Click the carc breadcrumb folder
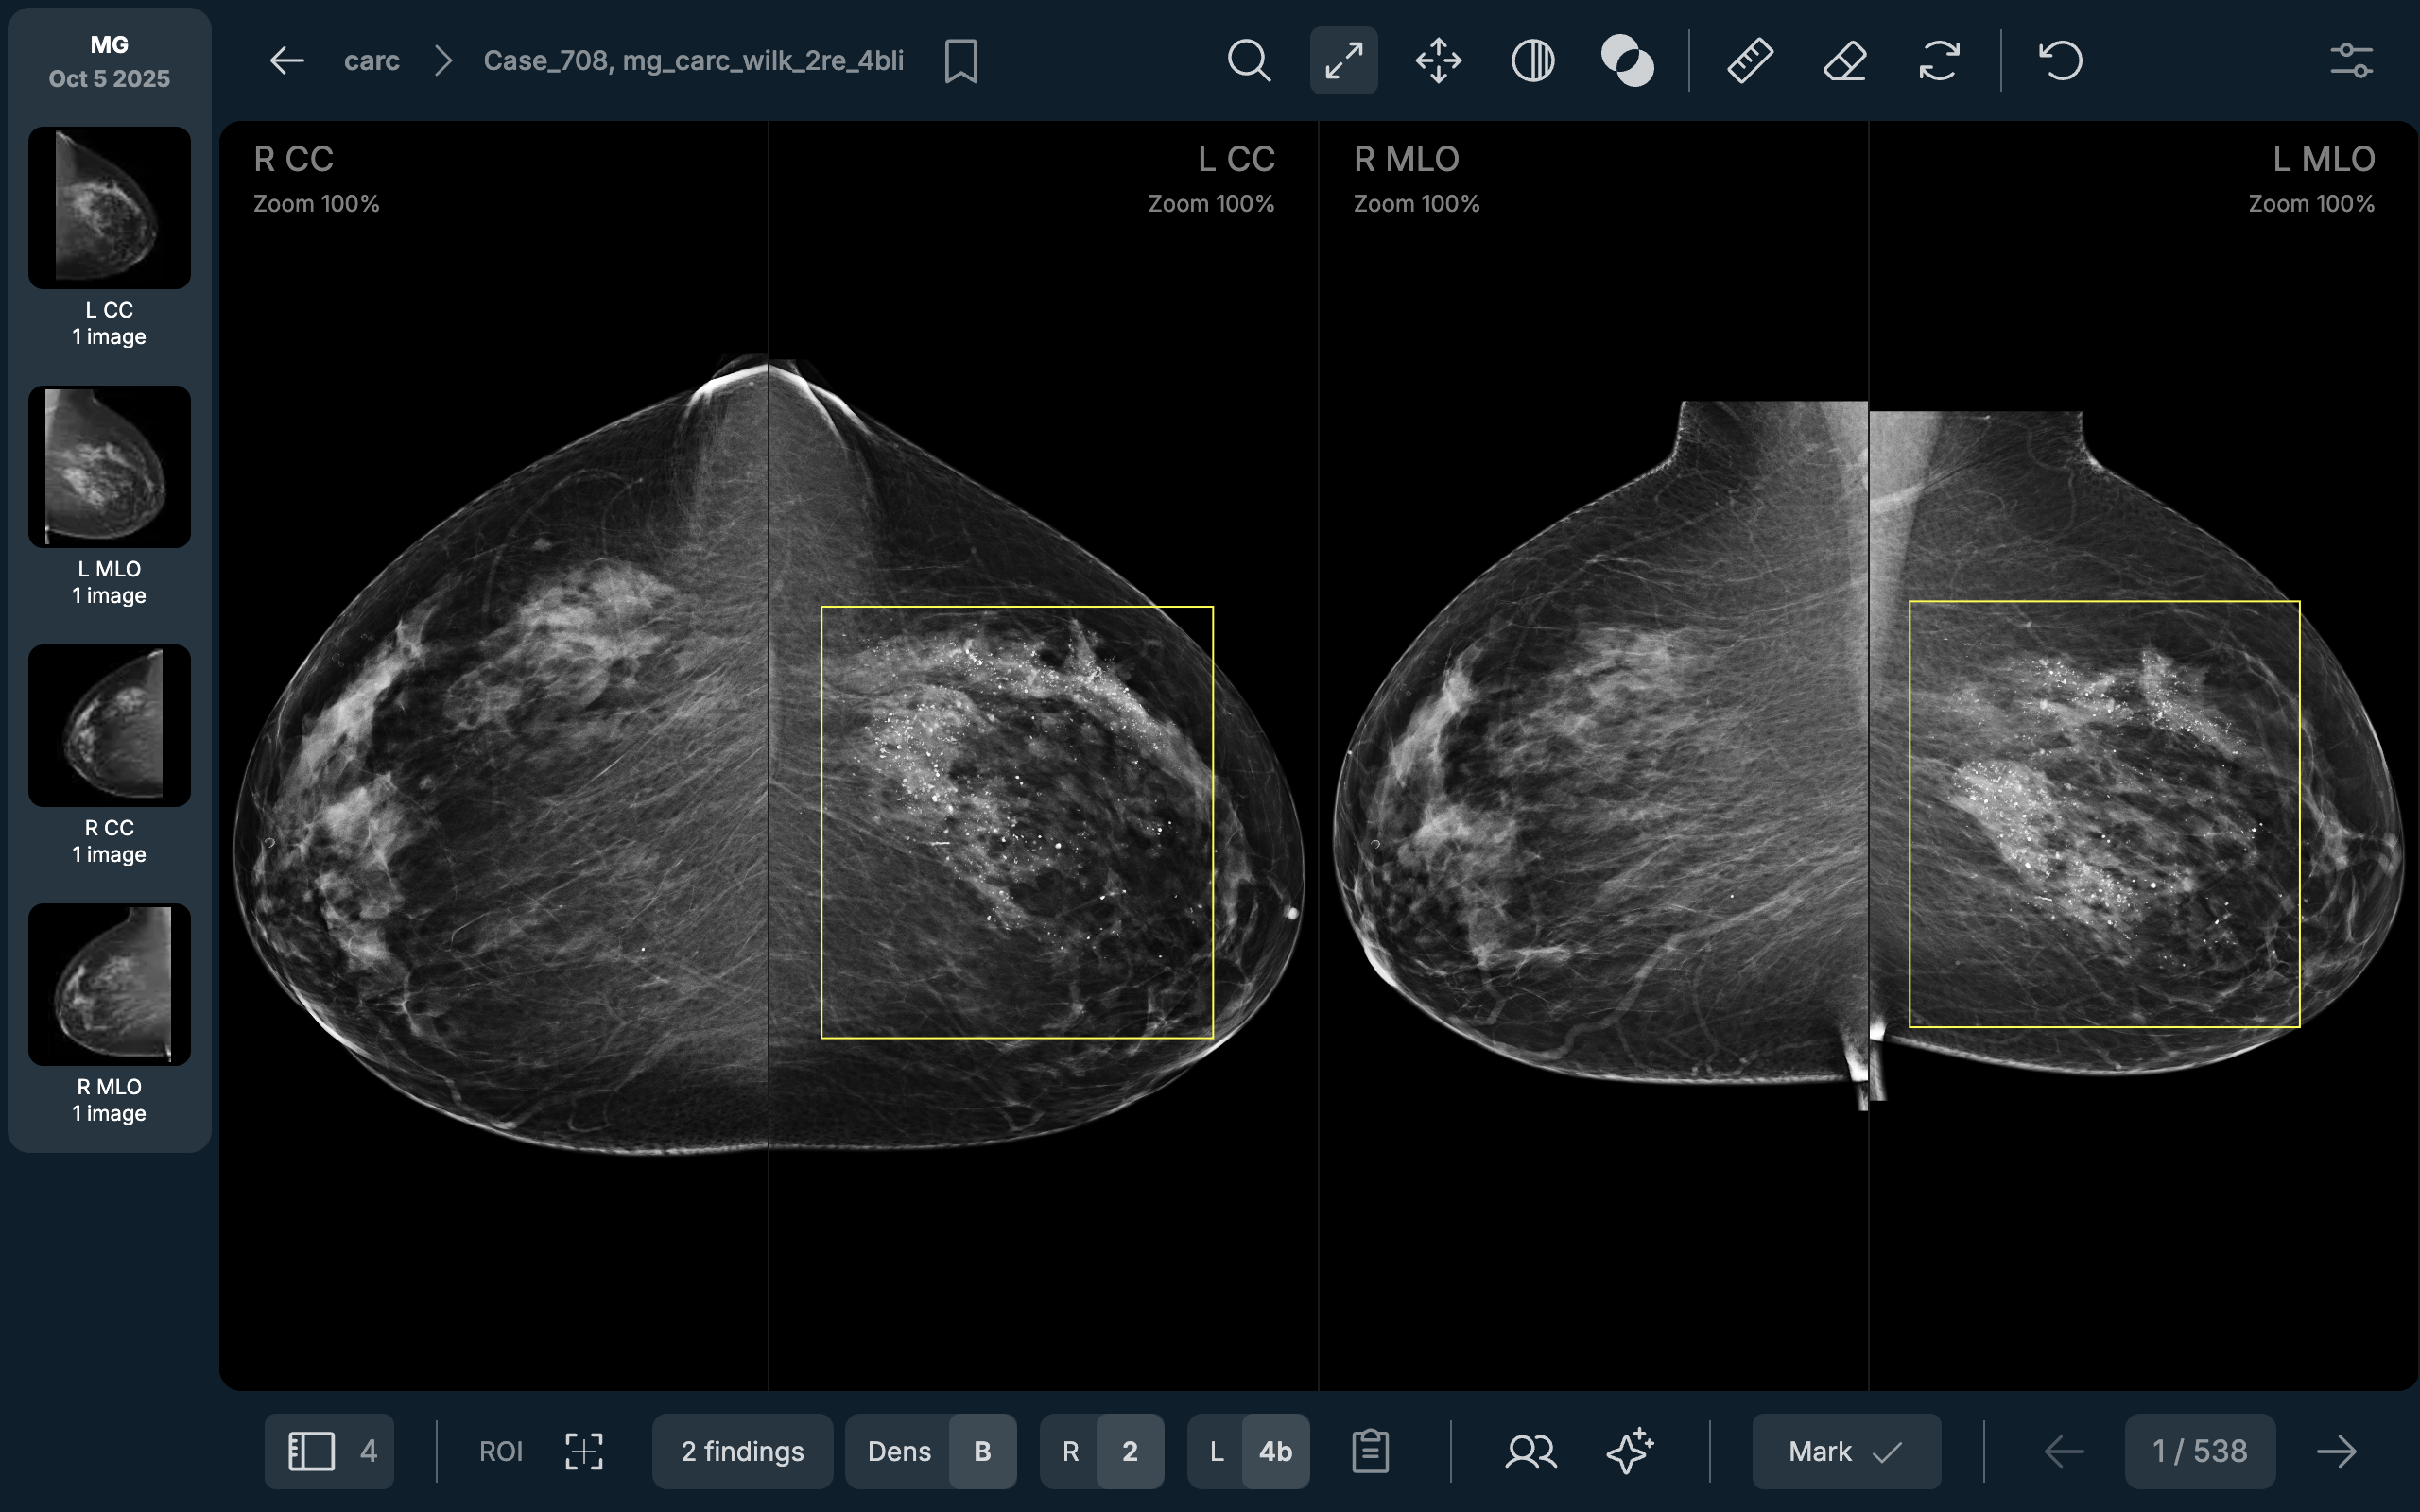Viewport: 2420px width, 1512px height. [x=371, y=61]
